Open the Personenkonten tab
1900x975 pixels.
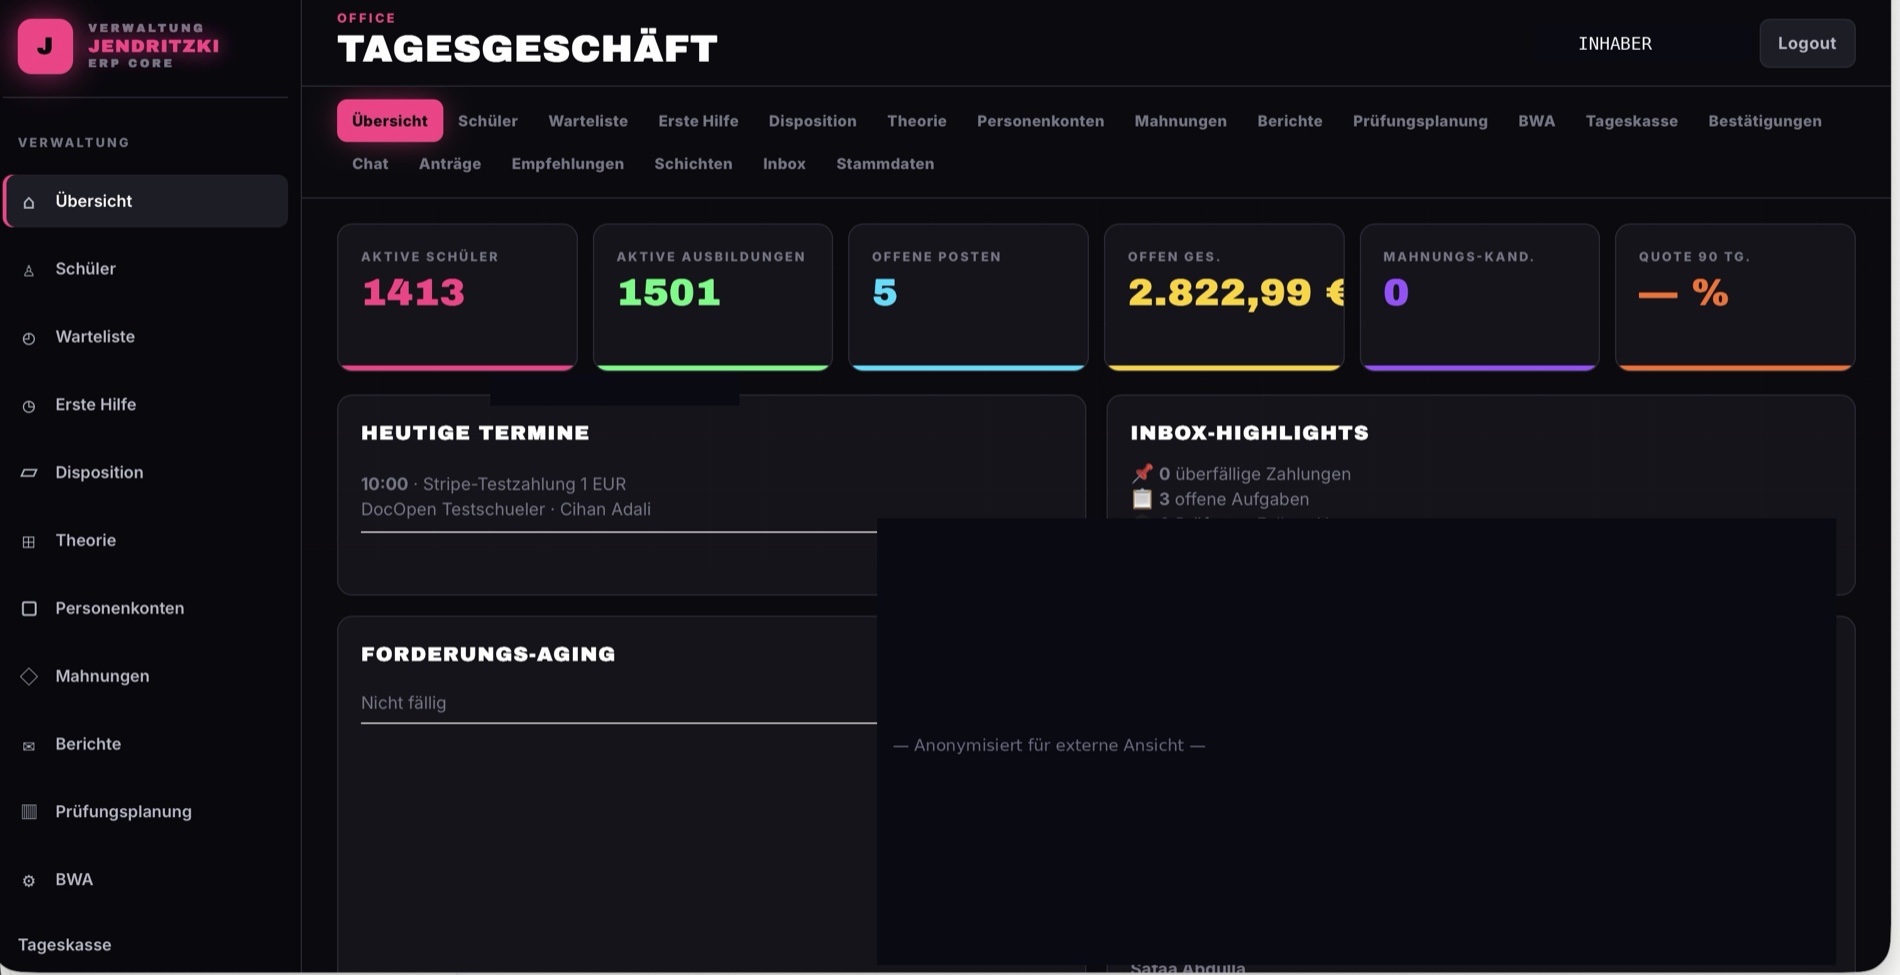[x=1040, y=121]
